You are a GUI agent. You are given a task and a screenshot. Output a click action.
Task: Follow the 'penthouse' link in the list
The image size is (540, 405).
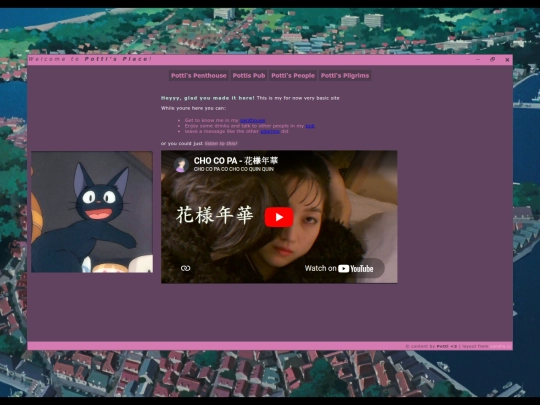[252, 120]
